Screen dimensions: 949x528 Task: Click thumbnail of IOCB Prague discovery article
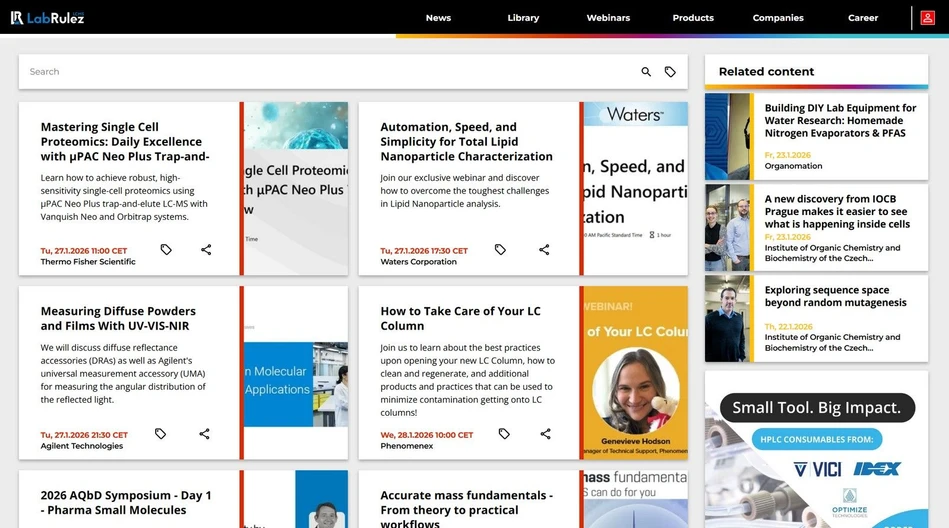click(x=727, y=228)
